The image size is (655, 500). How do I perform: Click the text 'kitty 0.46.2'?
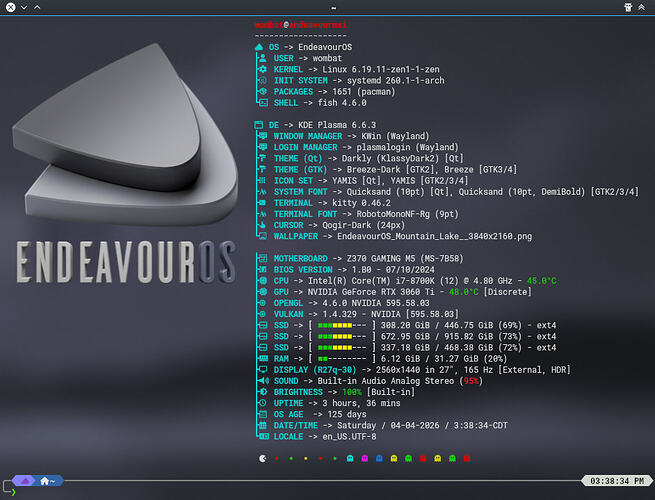pyautogui.click(x=361, y=203)
